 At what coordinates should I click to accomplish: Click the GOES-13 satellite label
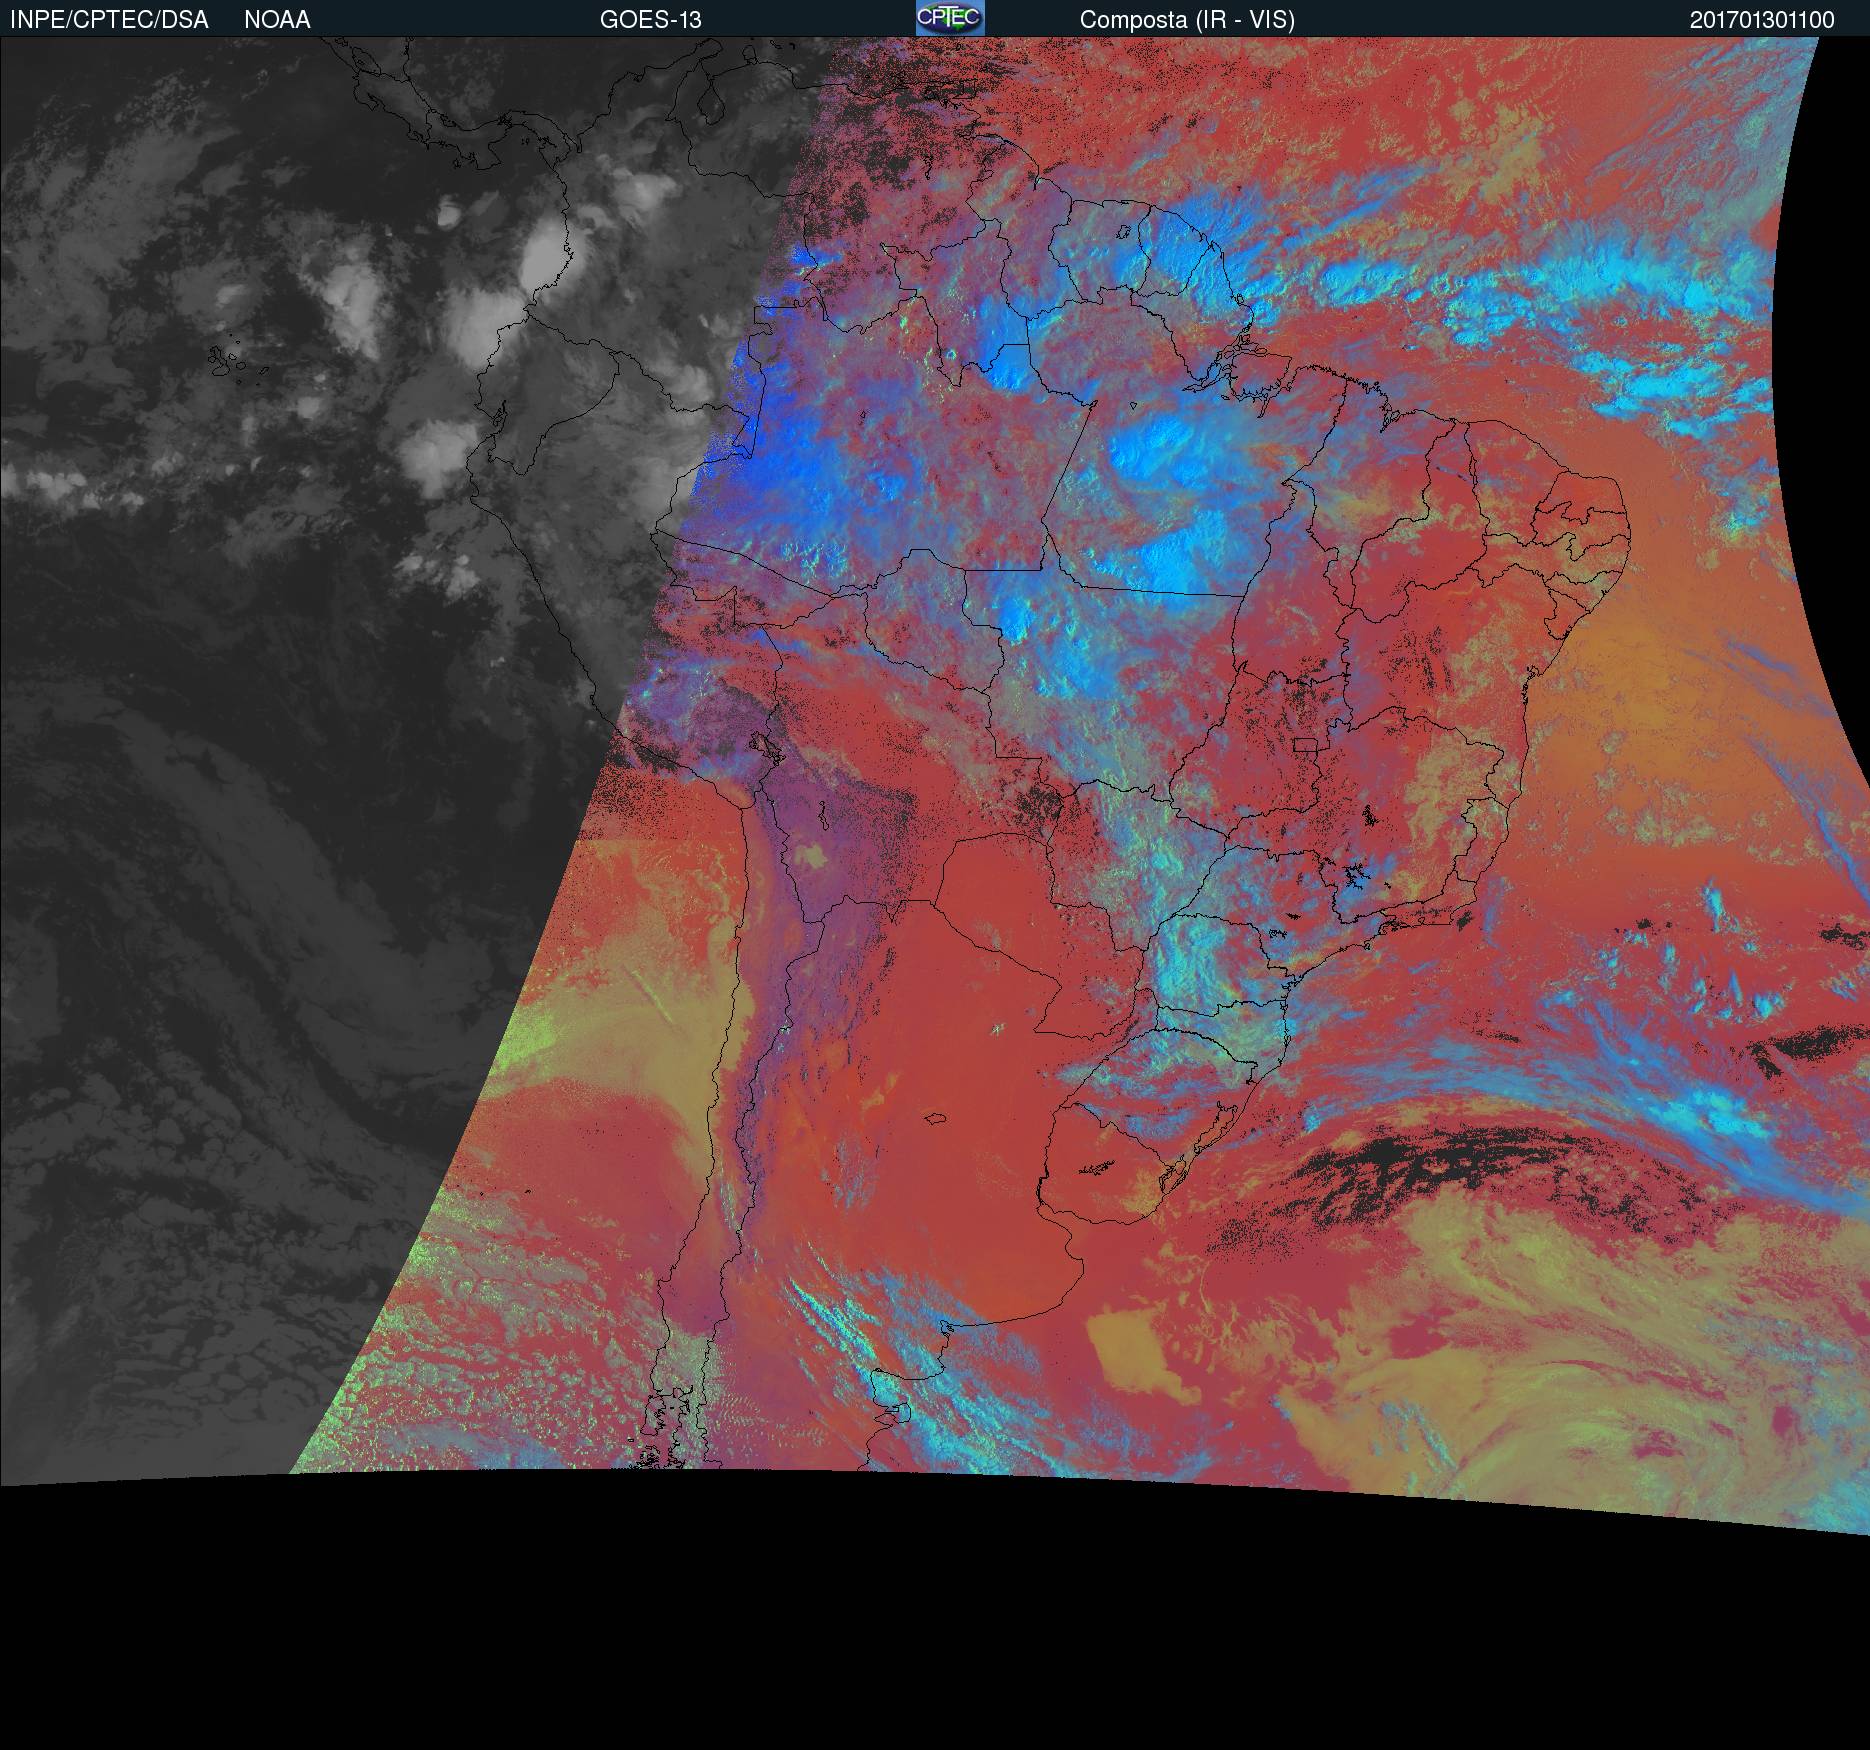650,20
